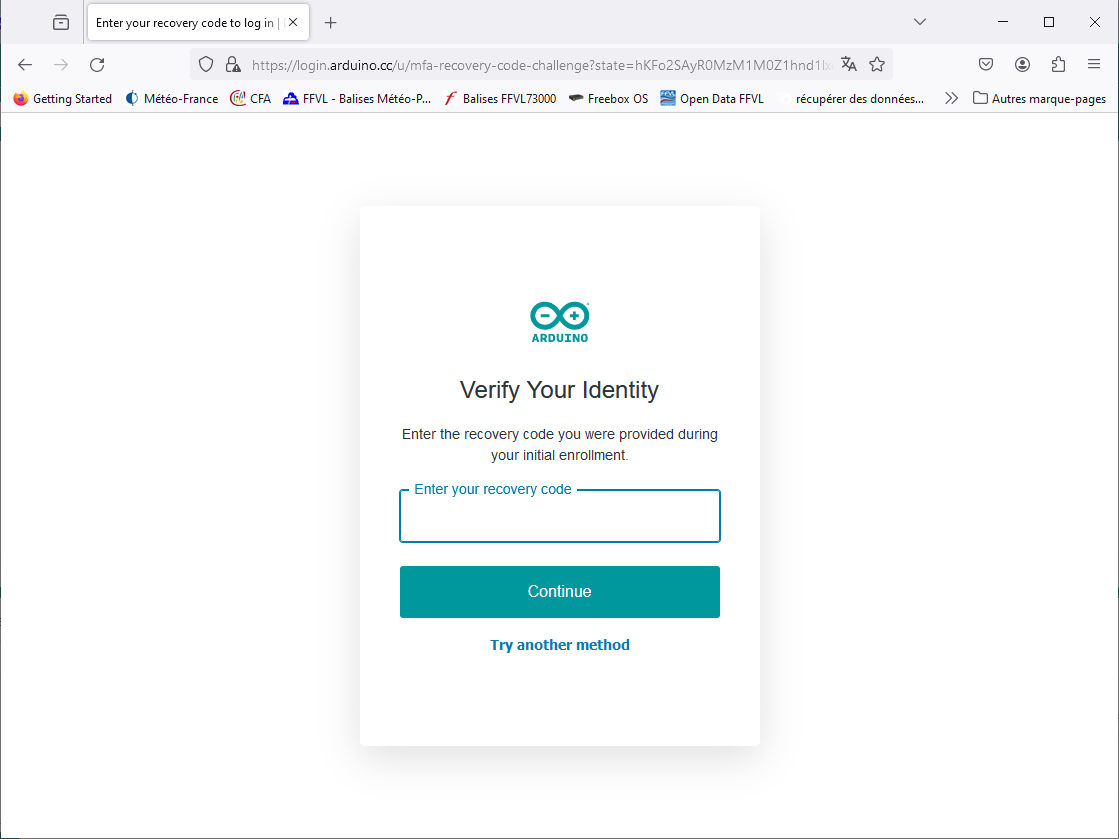Viewport: 1119px width, 839px height.
Task: Click the Try another method link
Action: click(559, 644)
